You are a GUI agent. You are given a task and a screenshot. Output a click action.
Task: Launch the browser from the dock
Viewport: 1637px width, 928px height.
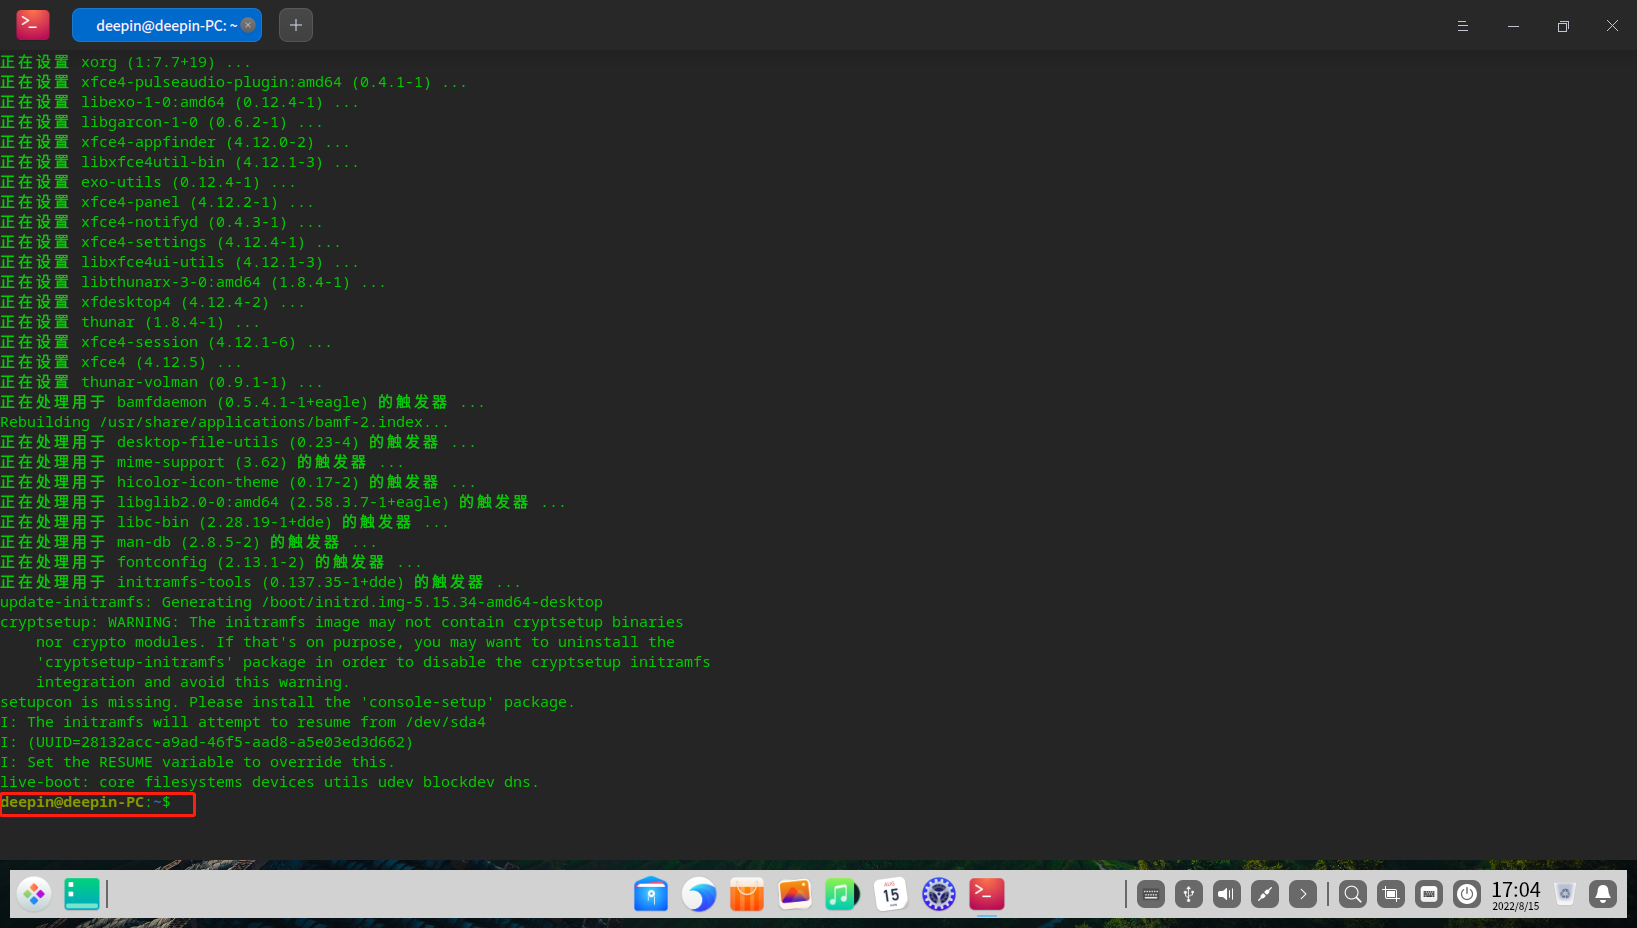(x=699, y=894)
